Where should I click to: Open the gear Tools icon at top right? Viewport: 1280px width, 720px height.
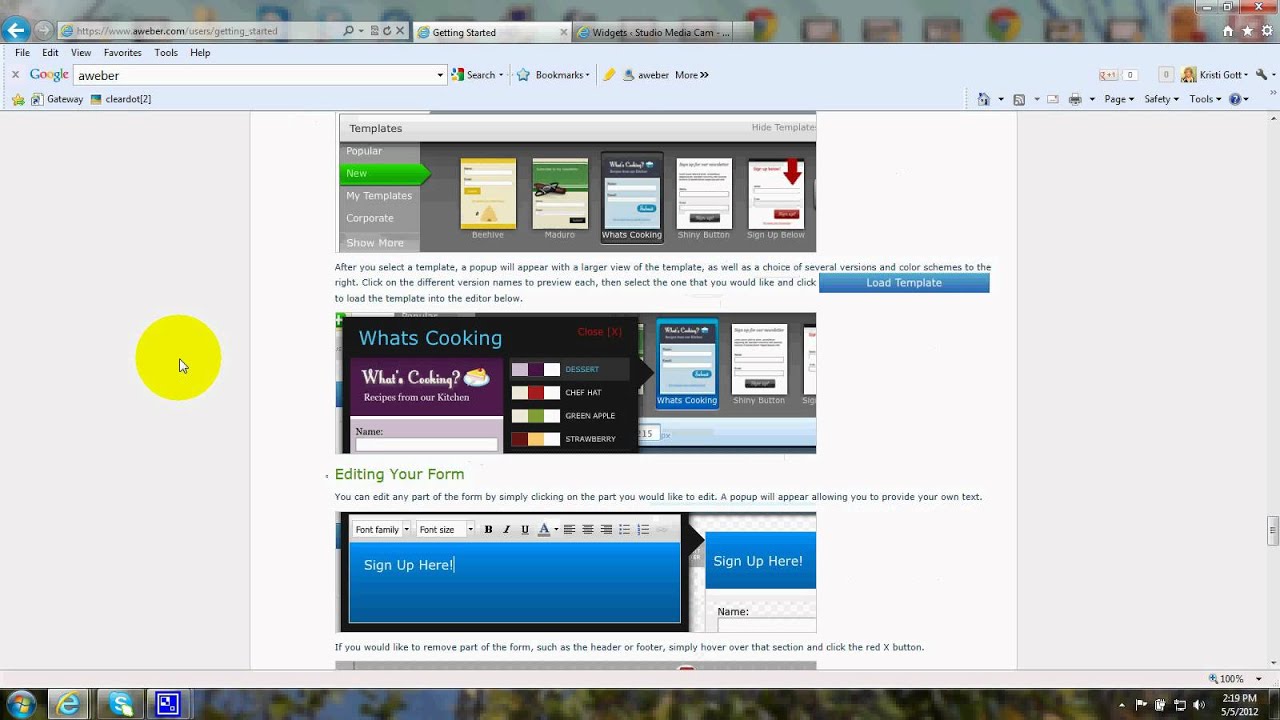(1266, 31)
